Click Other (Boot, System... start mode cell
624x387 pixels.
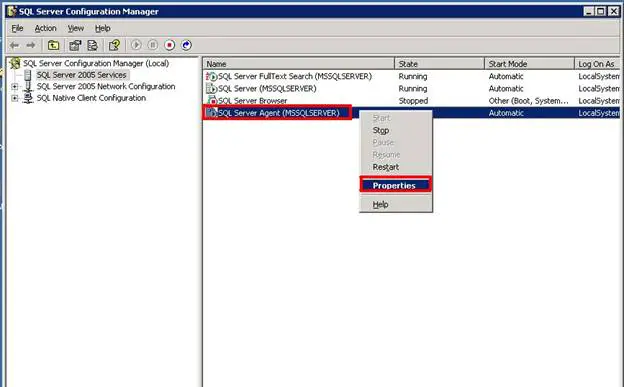point(528,101)
